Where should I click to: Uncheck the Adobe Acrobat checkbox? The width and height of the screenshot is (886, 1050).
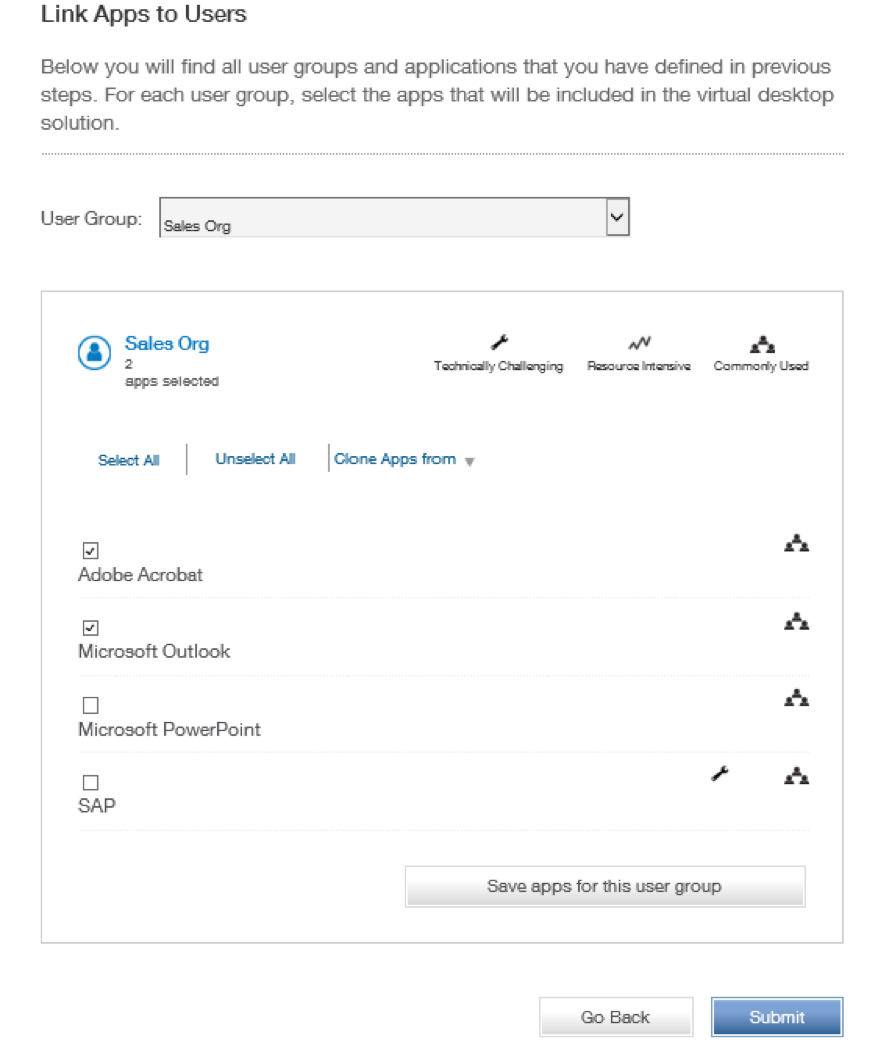[90, 551]
